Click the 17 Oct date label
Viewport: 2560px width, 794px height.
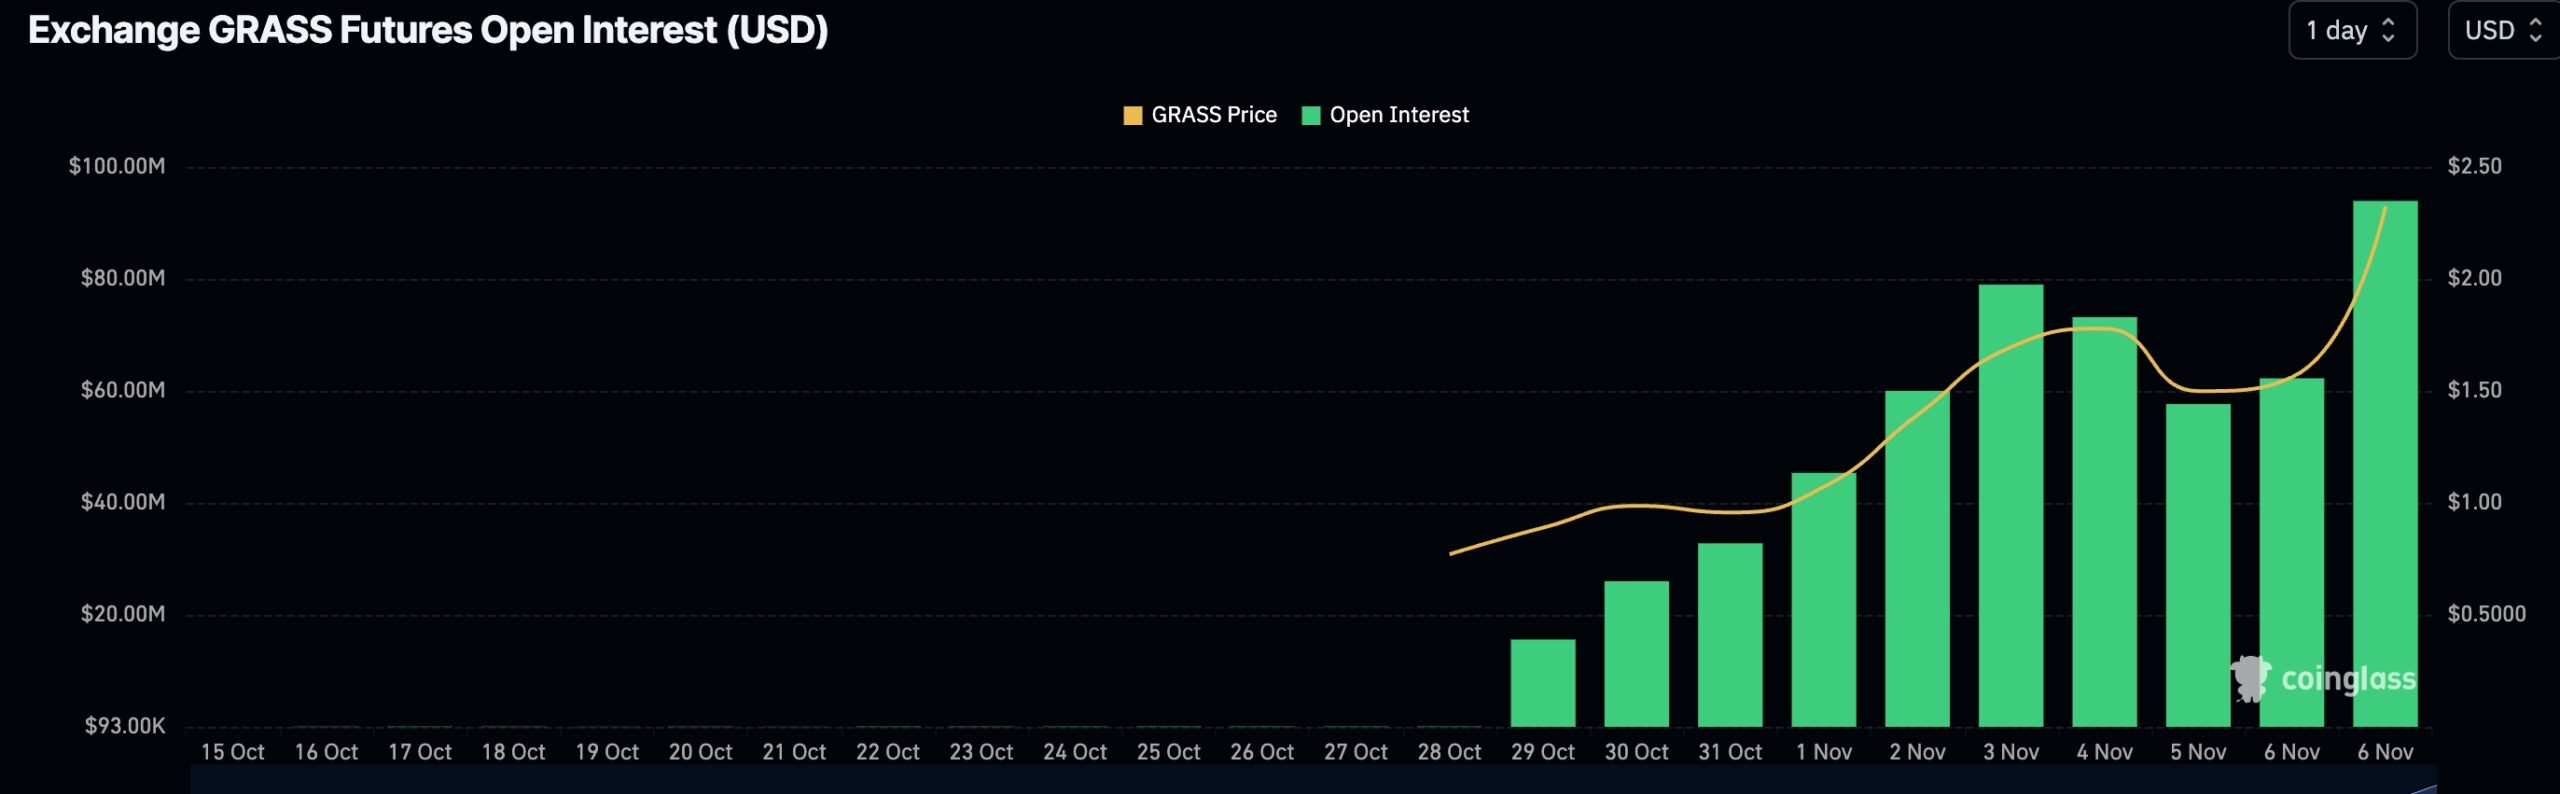click(x=420, y=752)
